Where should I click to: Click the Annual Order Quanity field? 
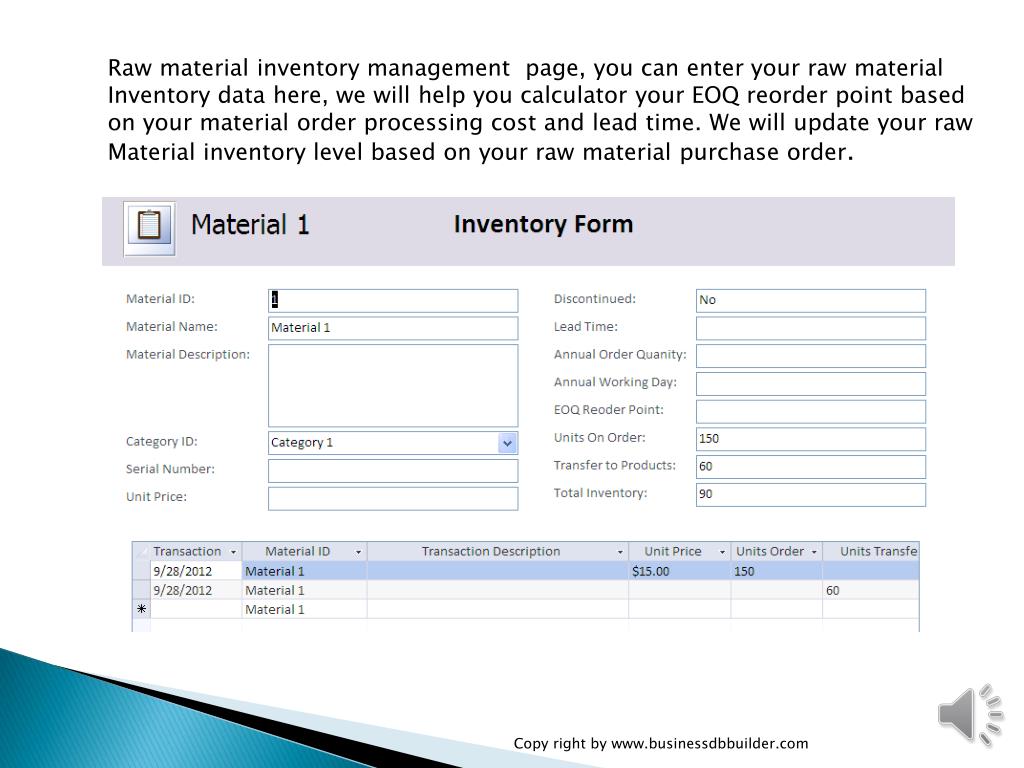pos(810,356)
